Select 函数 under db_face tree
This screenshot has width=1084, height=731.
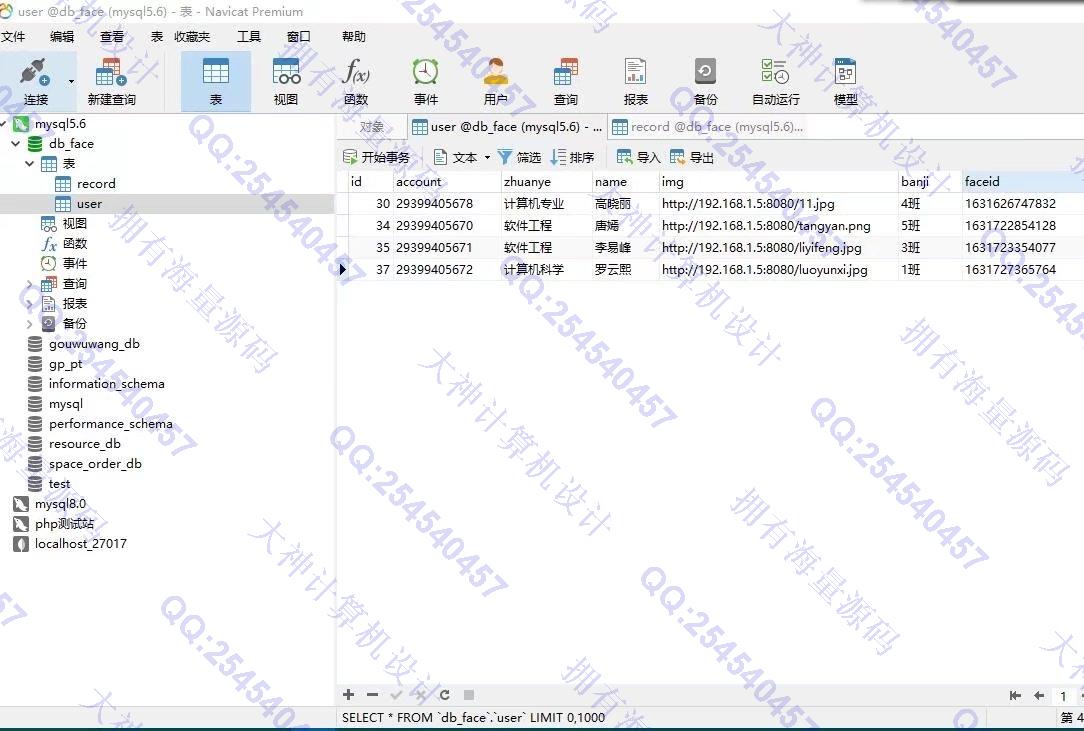75,243
